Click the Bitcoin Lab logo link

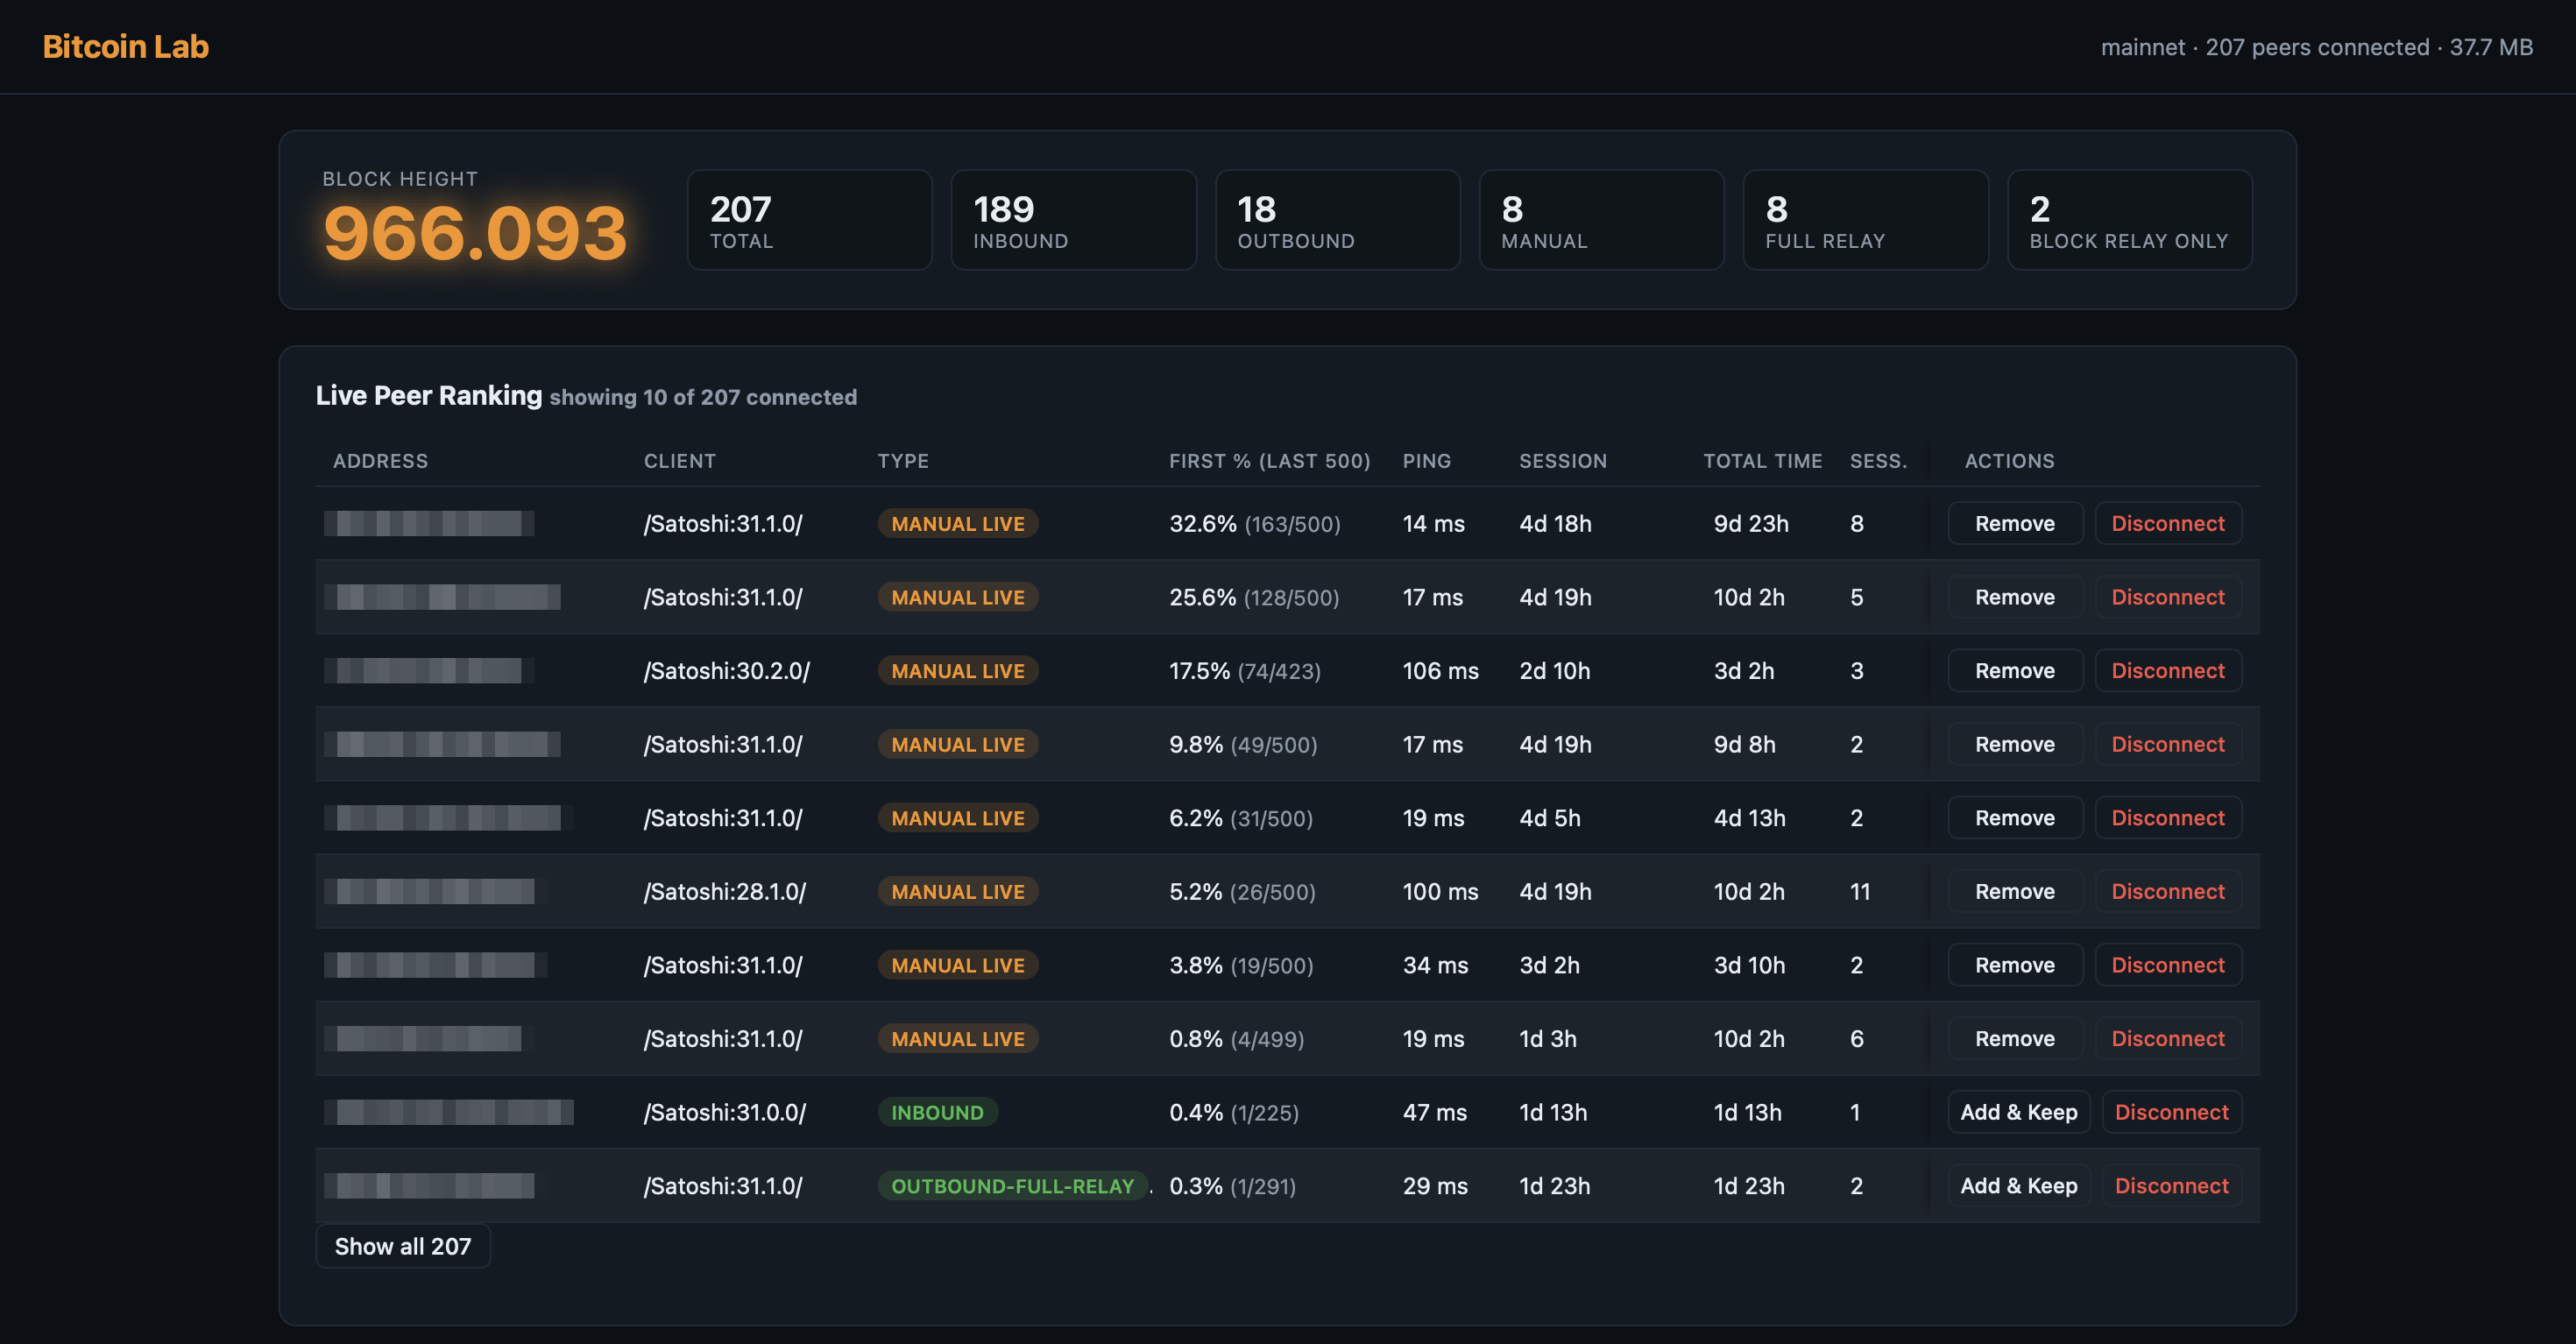pyautogui.click(x=125, y=46)
